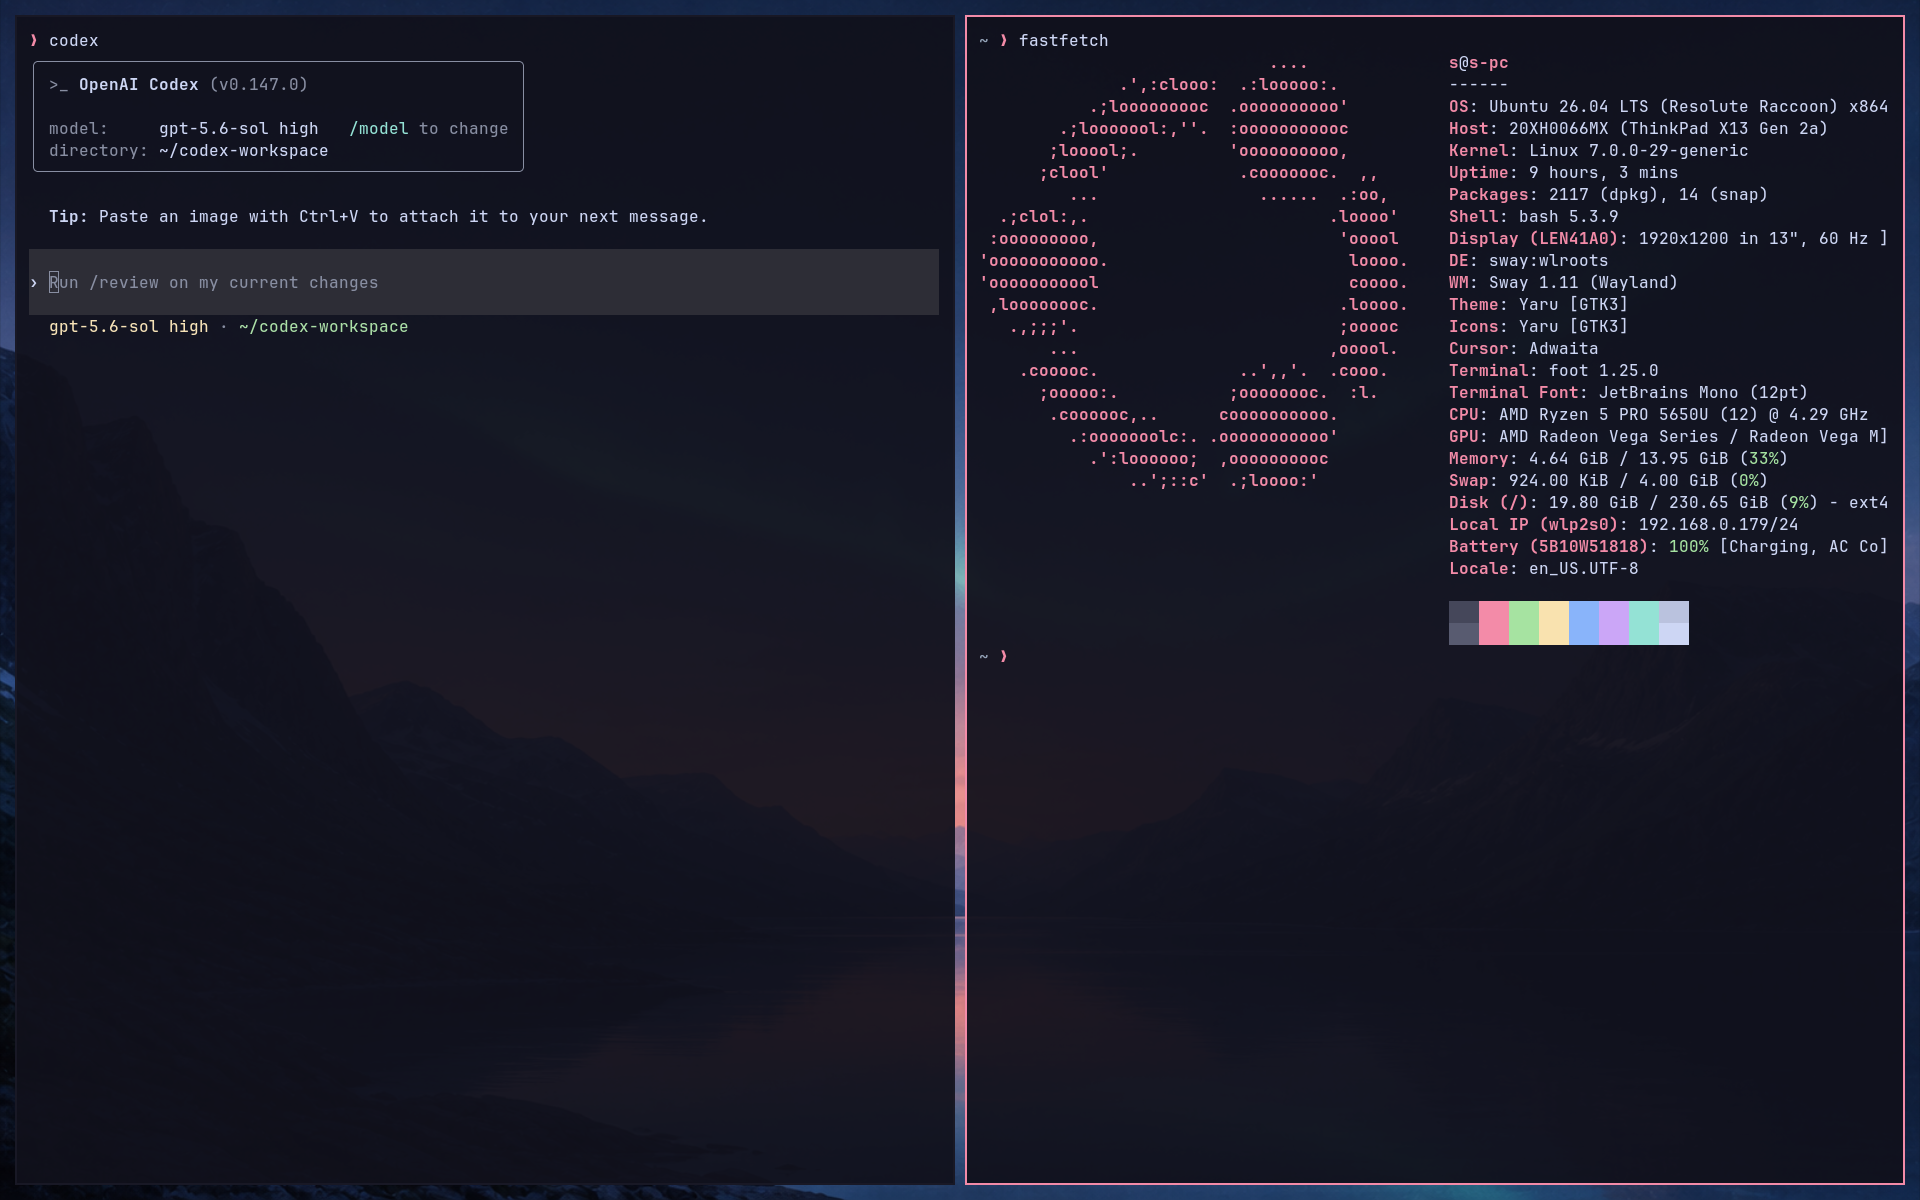This screenshot has height=1200, width=1920.
Task: Click green '~/codex-workspace' in the Codex status line
Action: point(324,327)
